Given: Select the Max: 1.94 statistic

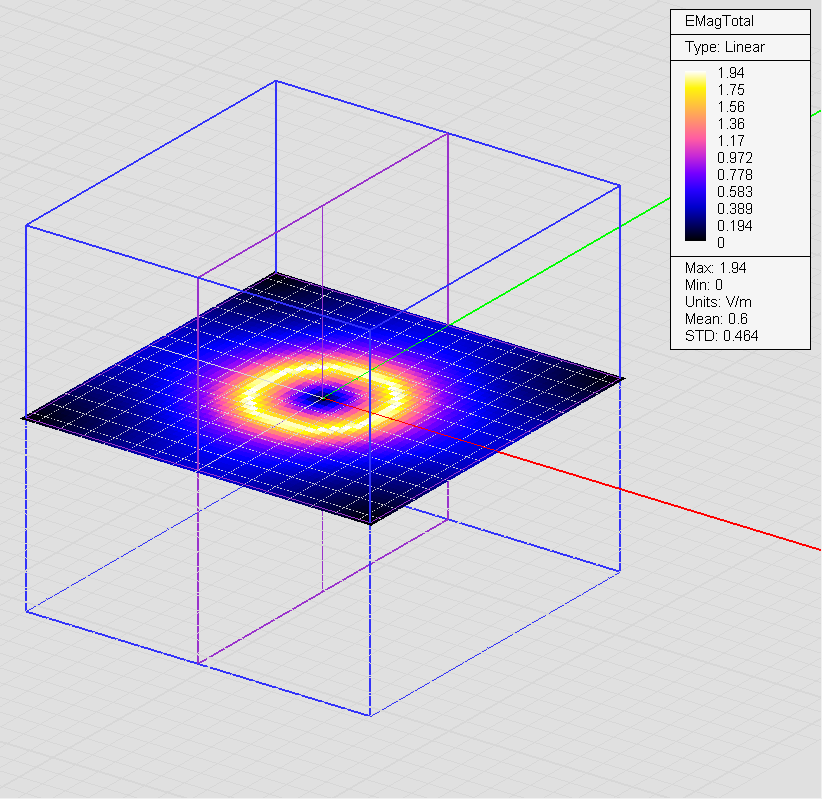Looking at the screenshot, I should tap(715, 268).
